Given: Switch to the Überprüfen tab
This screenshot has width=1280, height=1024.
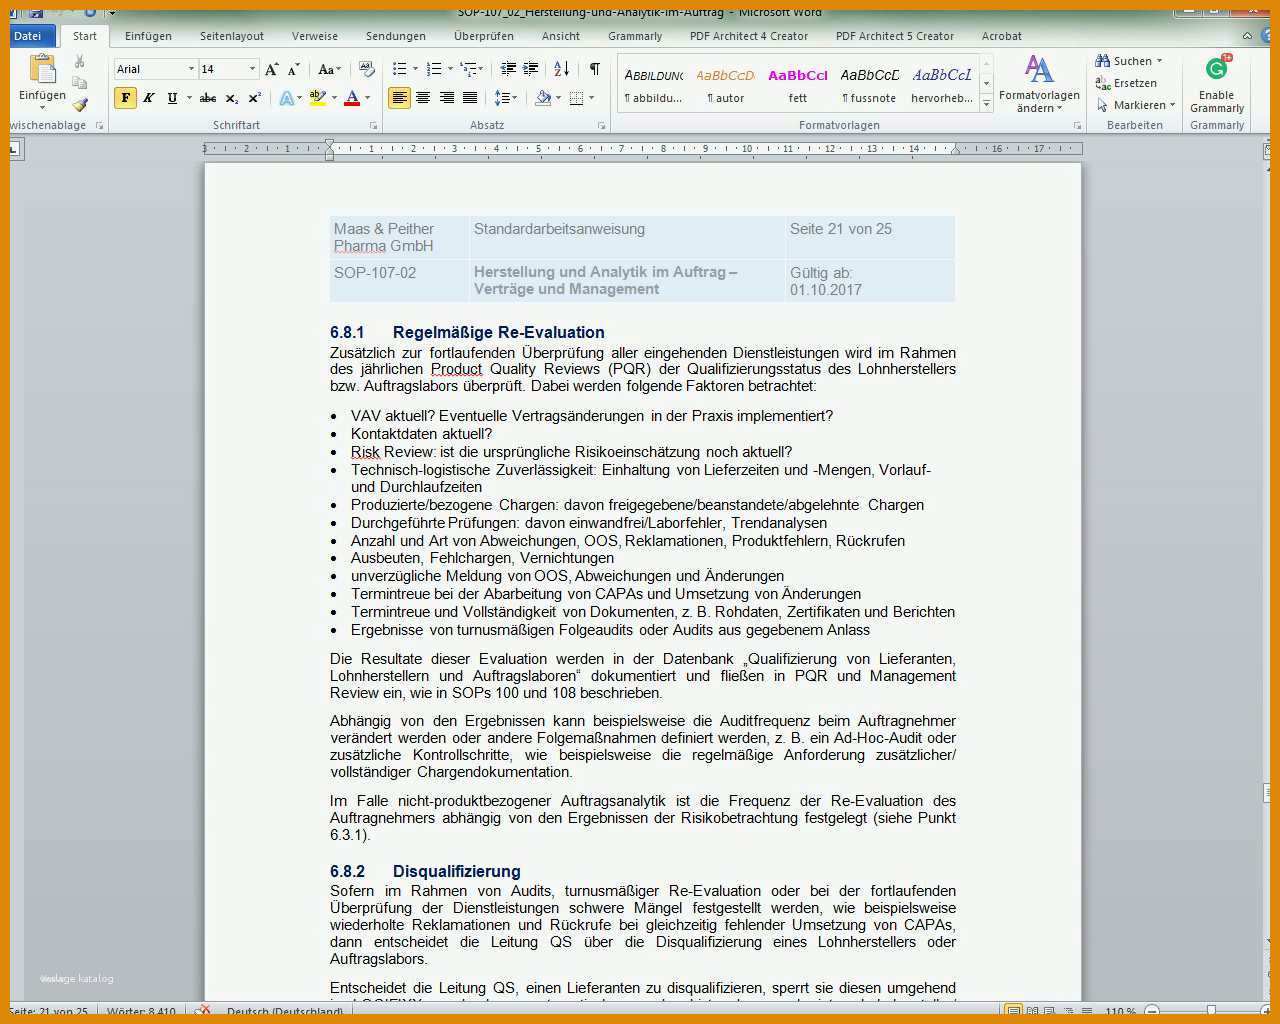Looking at the screenshot, I should [x=484, y=36].
